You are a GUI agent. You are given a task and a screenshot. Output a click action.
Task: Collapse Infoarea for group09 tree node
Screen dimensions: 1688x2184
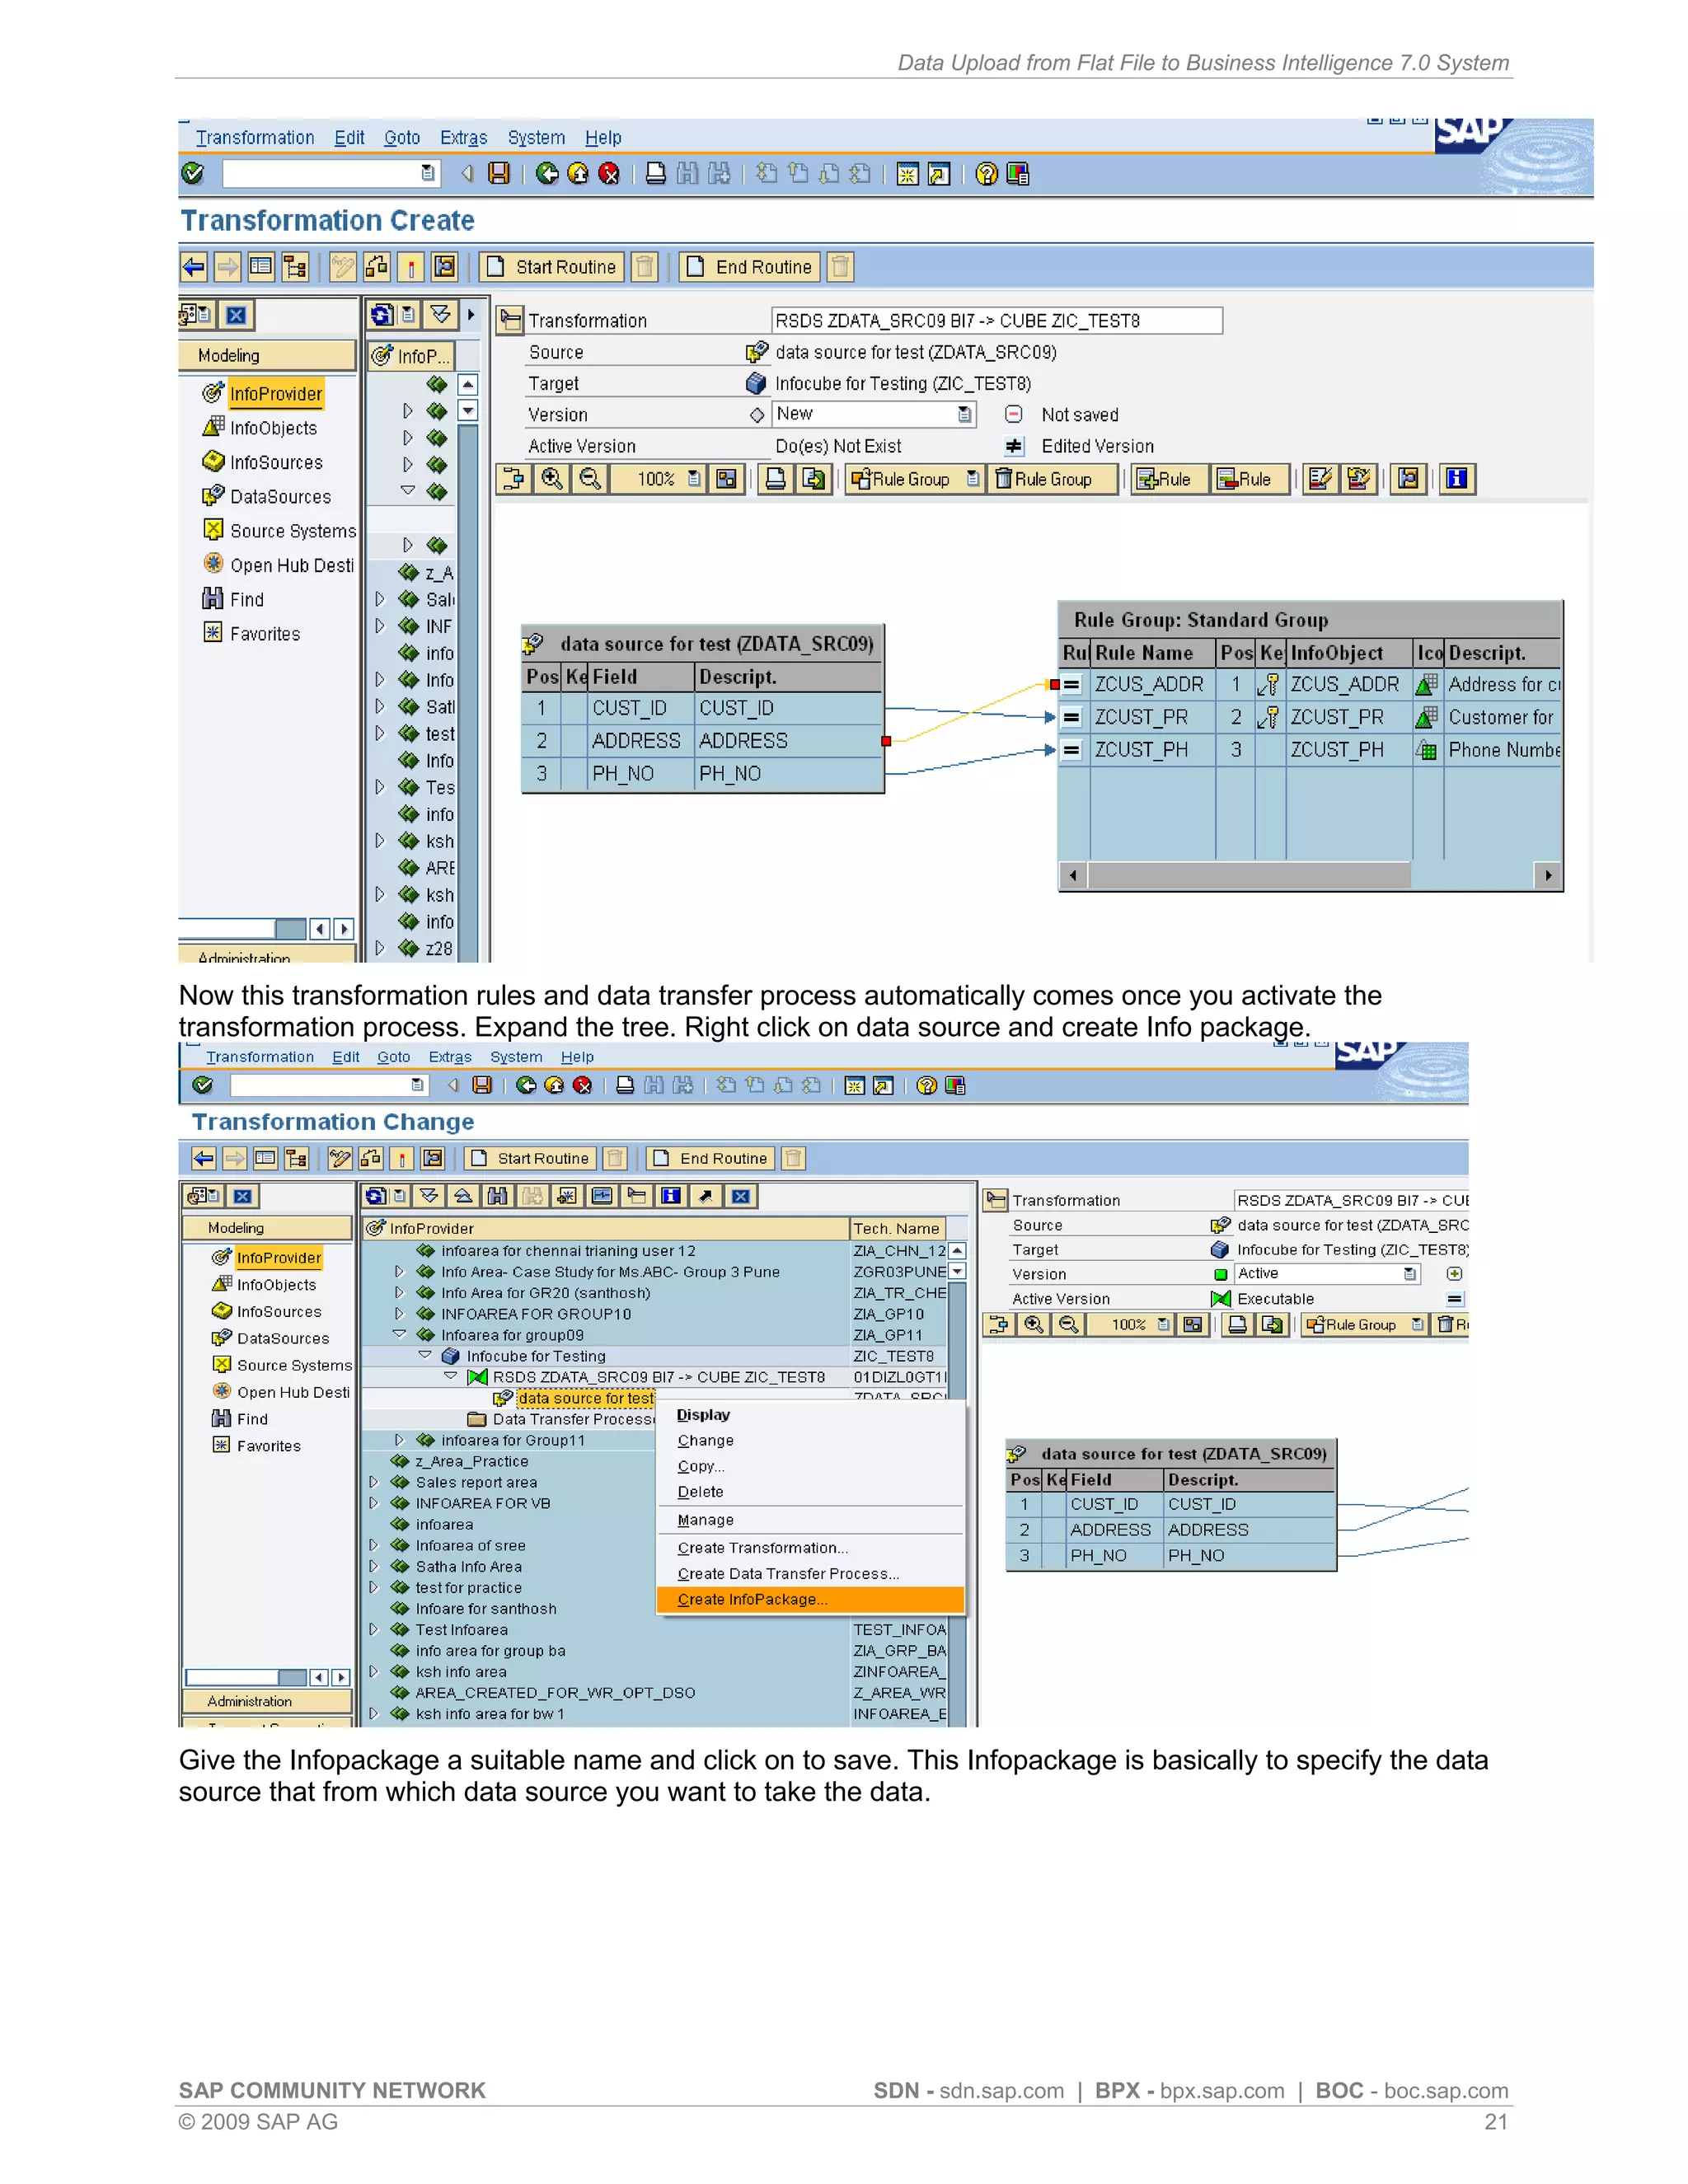[399, 1334]
